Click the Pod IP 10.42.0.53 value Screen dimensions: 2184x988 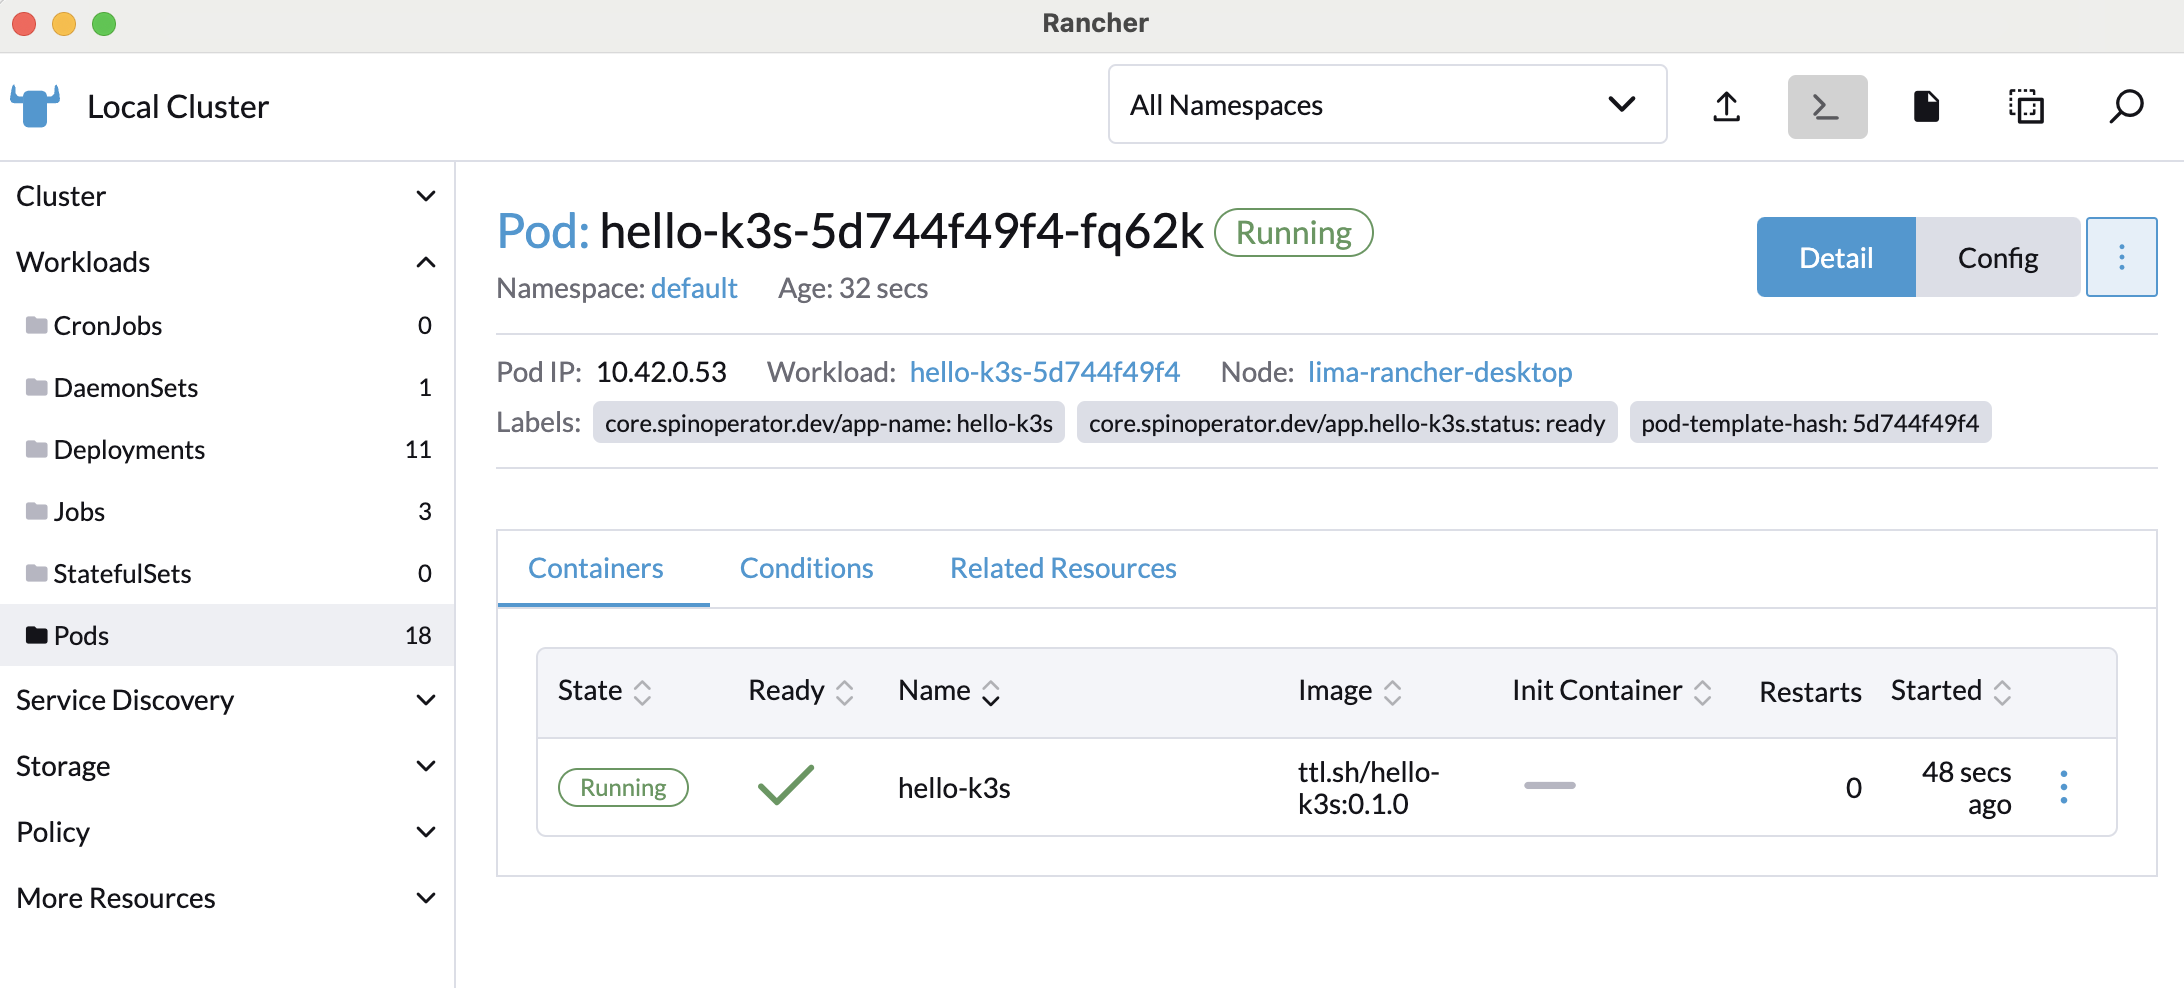tap(661, 372)
